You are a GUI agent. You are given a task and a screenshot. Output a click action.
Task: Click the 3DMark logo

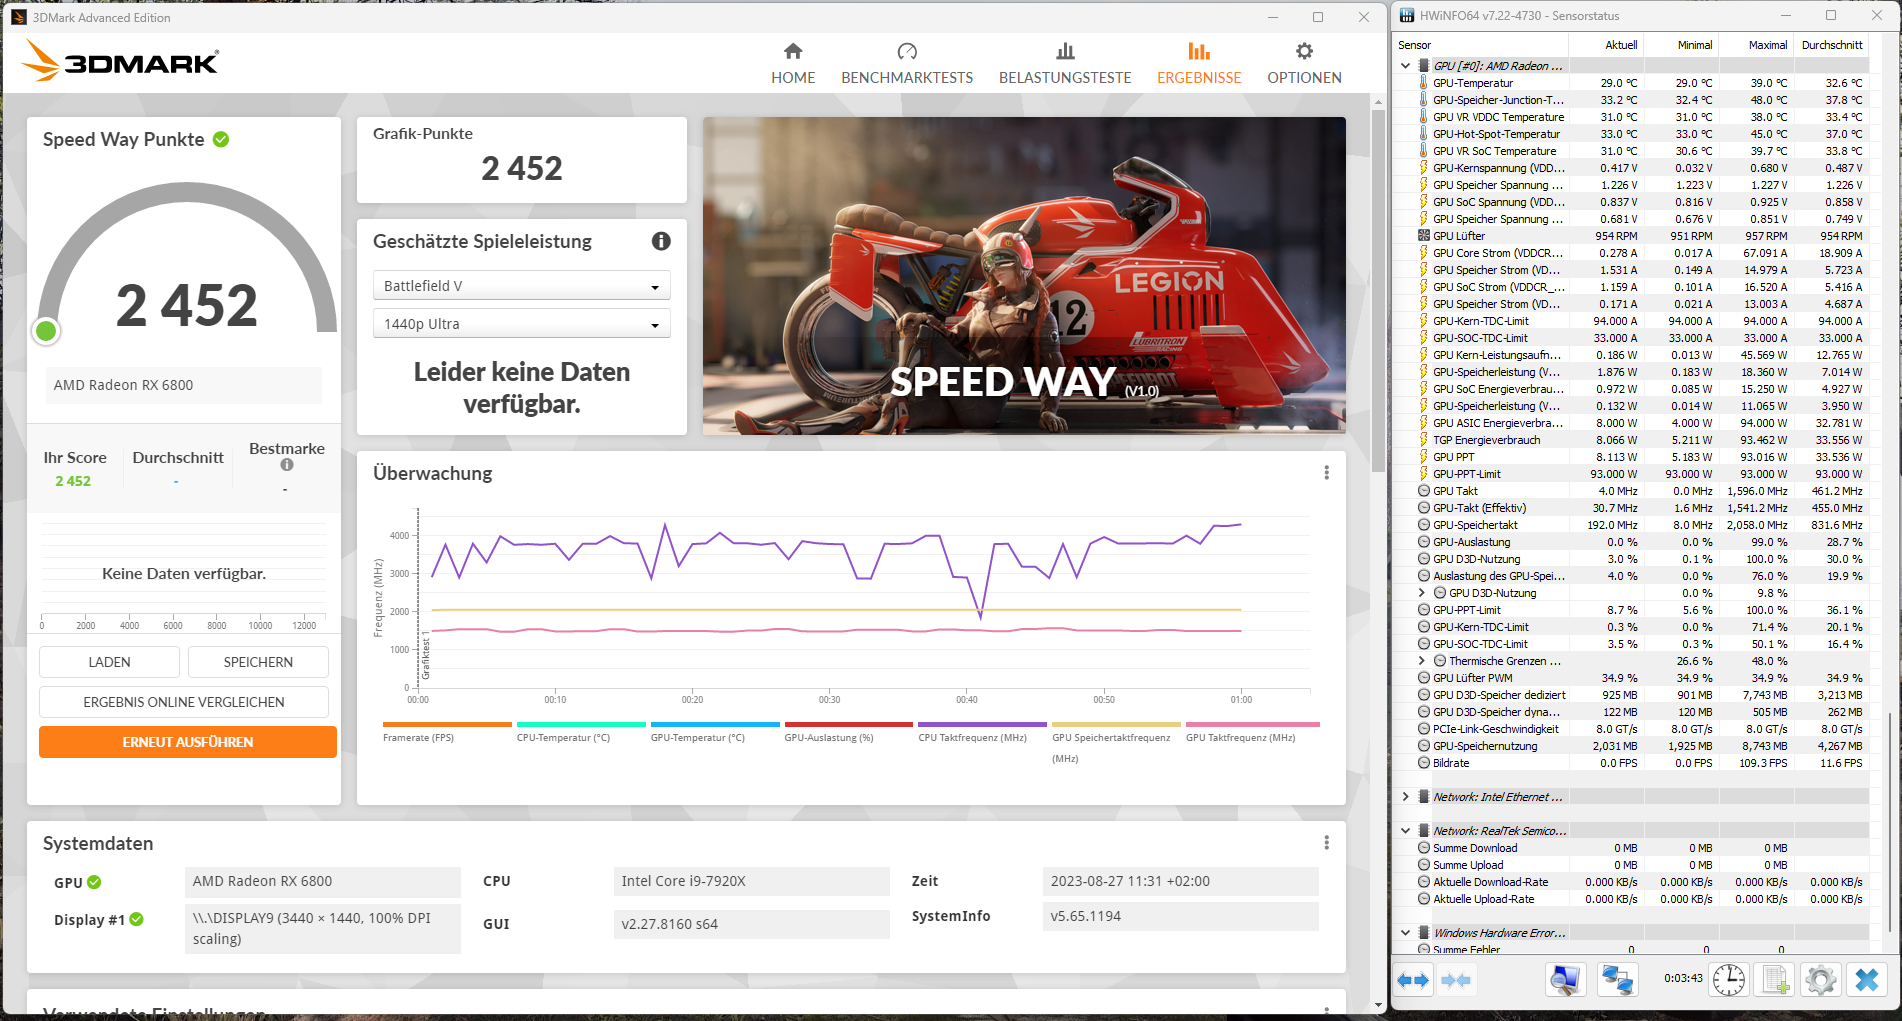120,62
